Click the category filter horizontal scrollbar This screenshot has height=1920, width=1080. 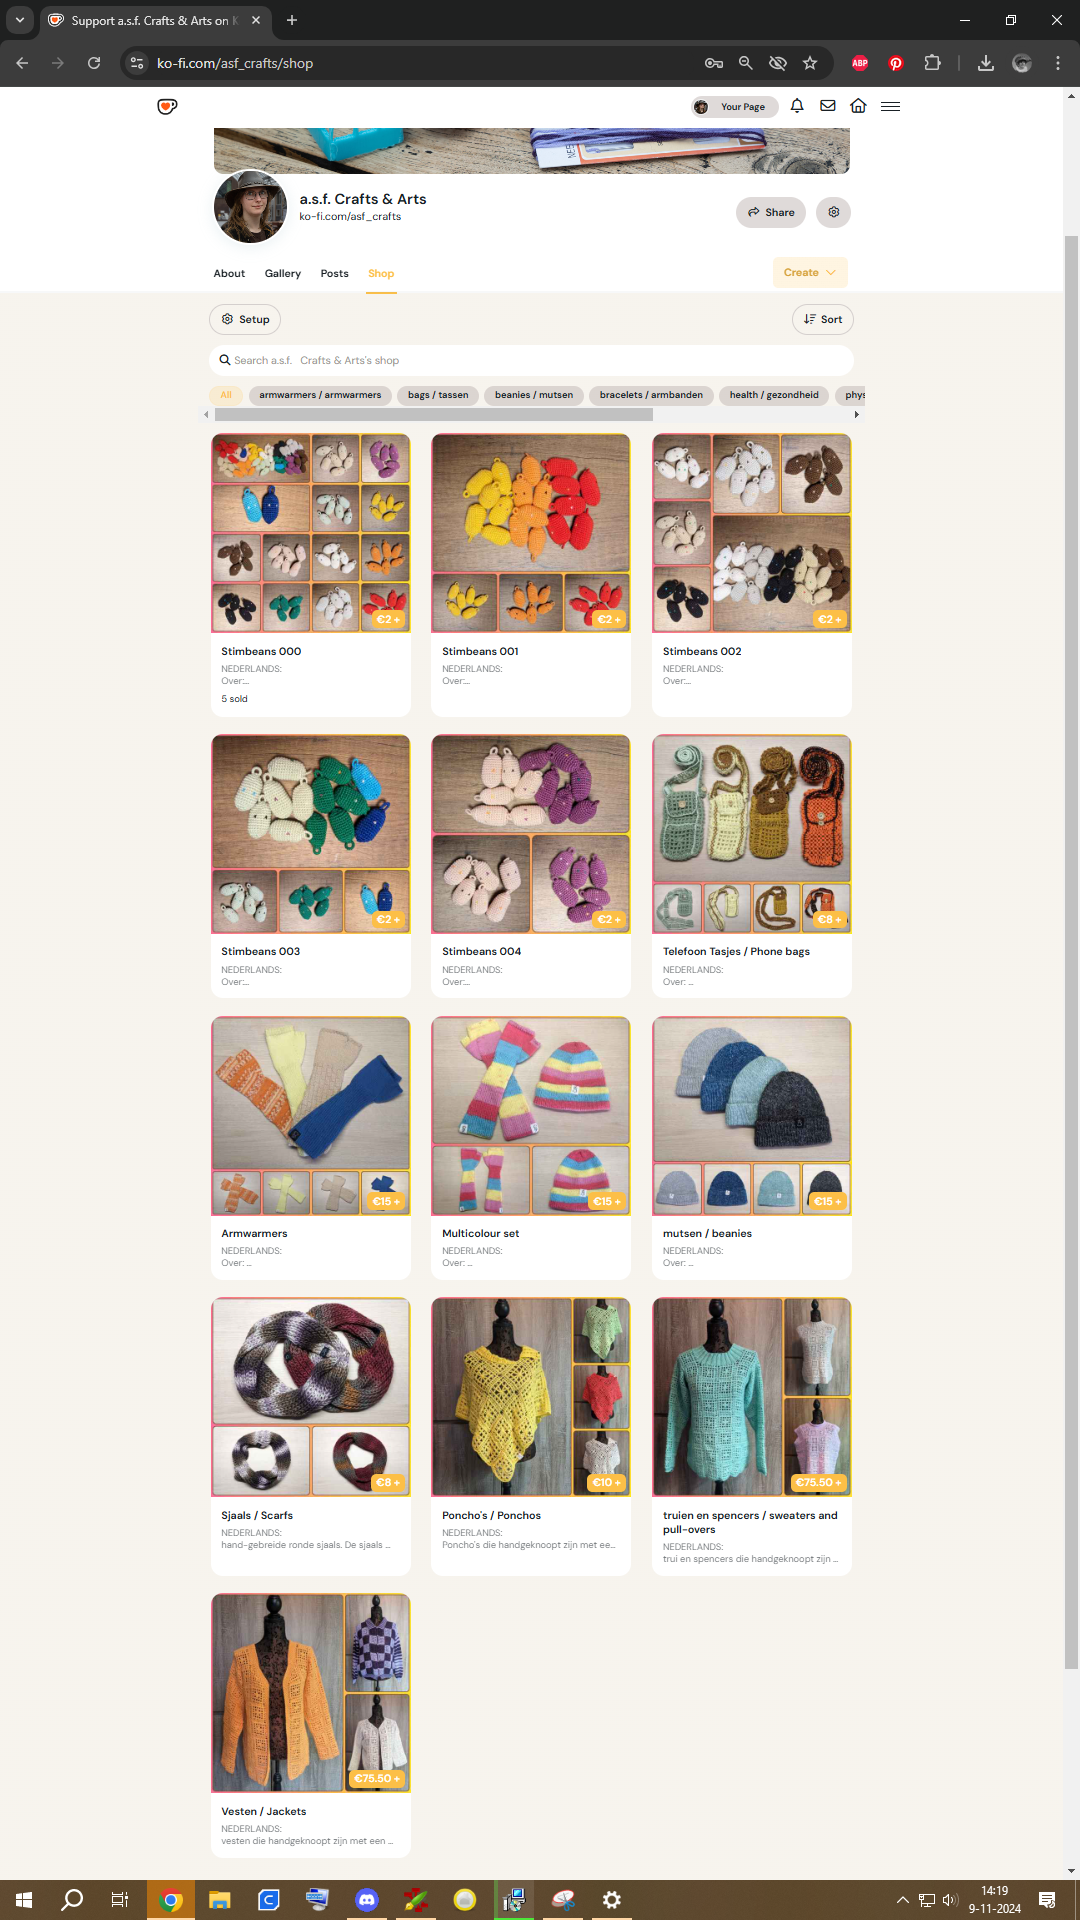434,414
